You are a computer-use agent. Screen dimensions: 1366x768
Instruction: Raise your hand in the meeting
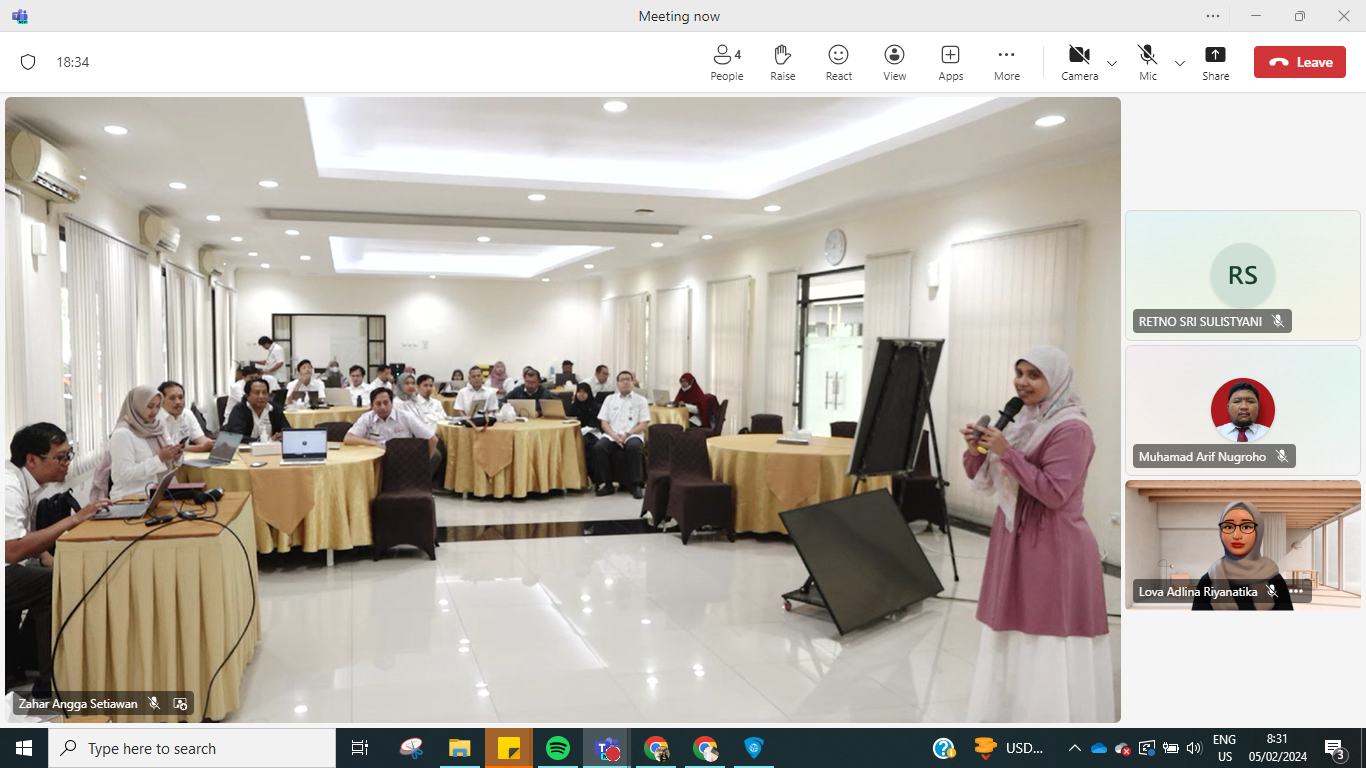tap(782, 62)
